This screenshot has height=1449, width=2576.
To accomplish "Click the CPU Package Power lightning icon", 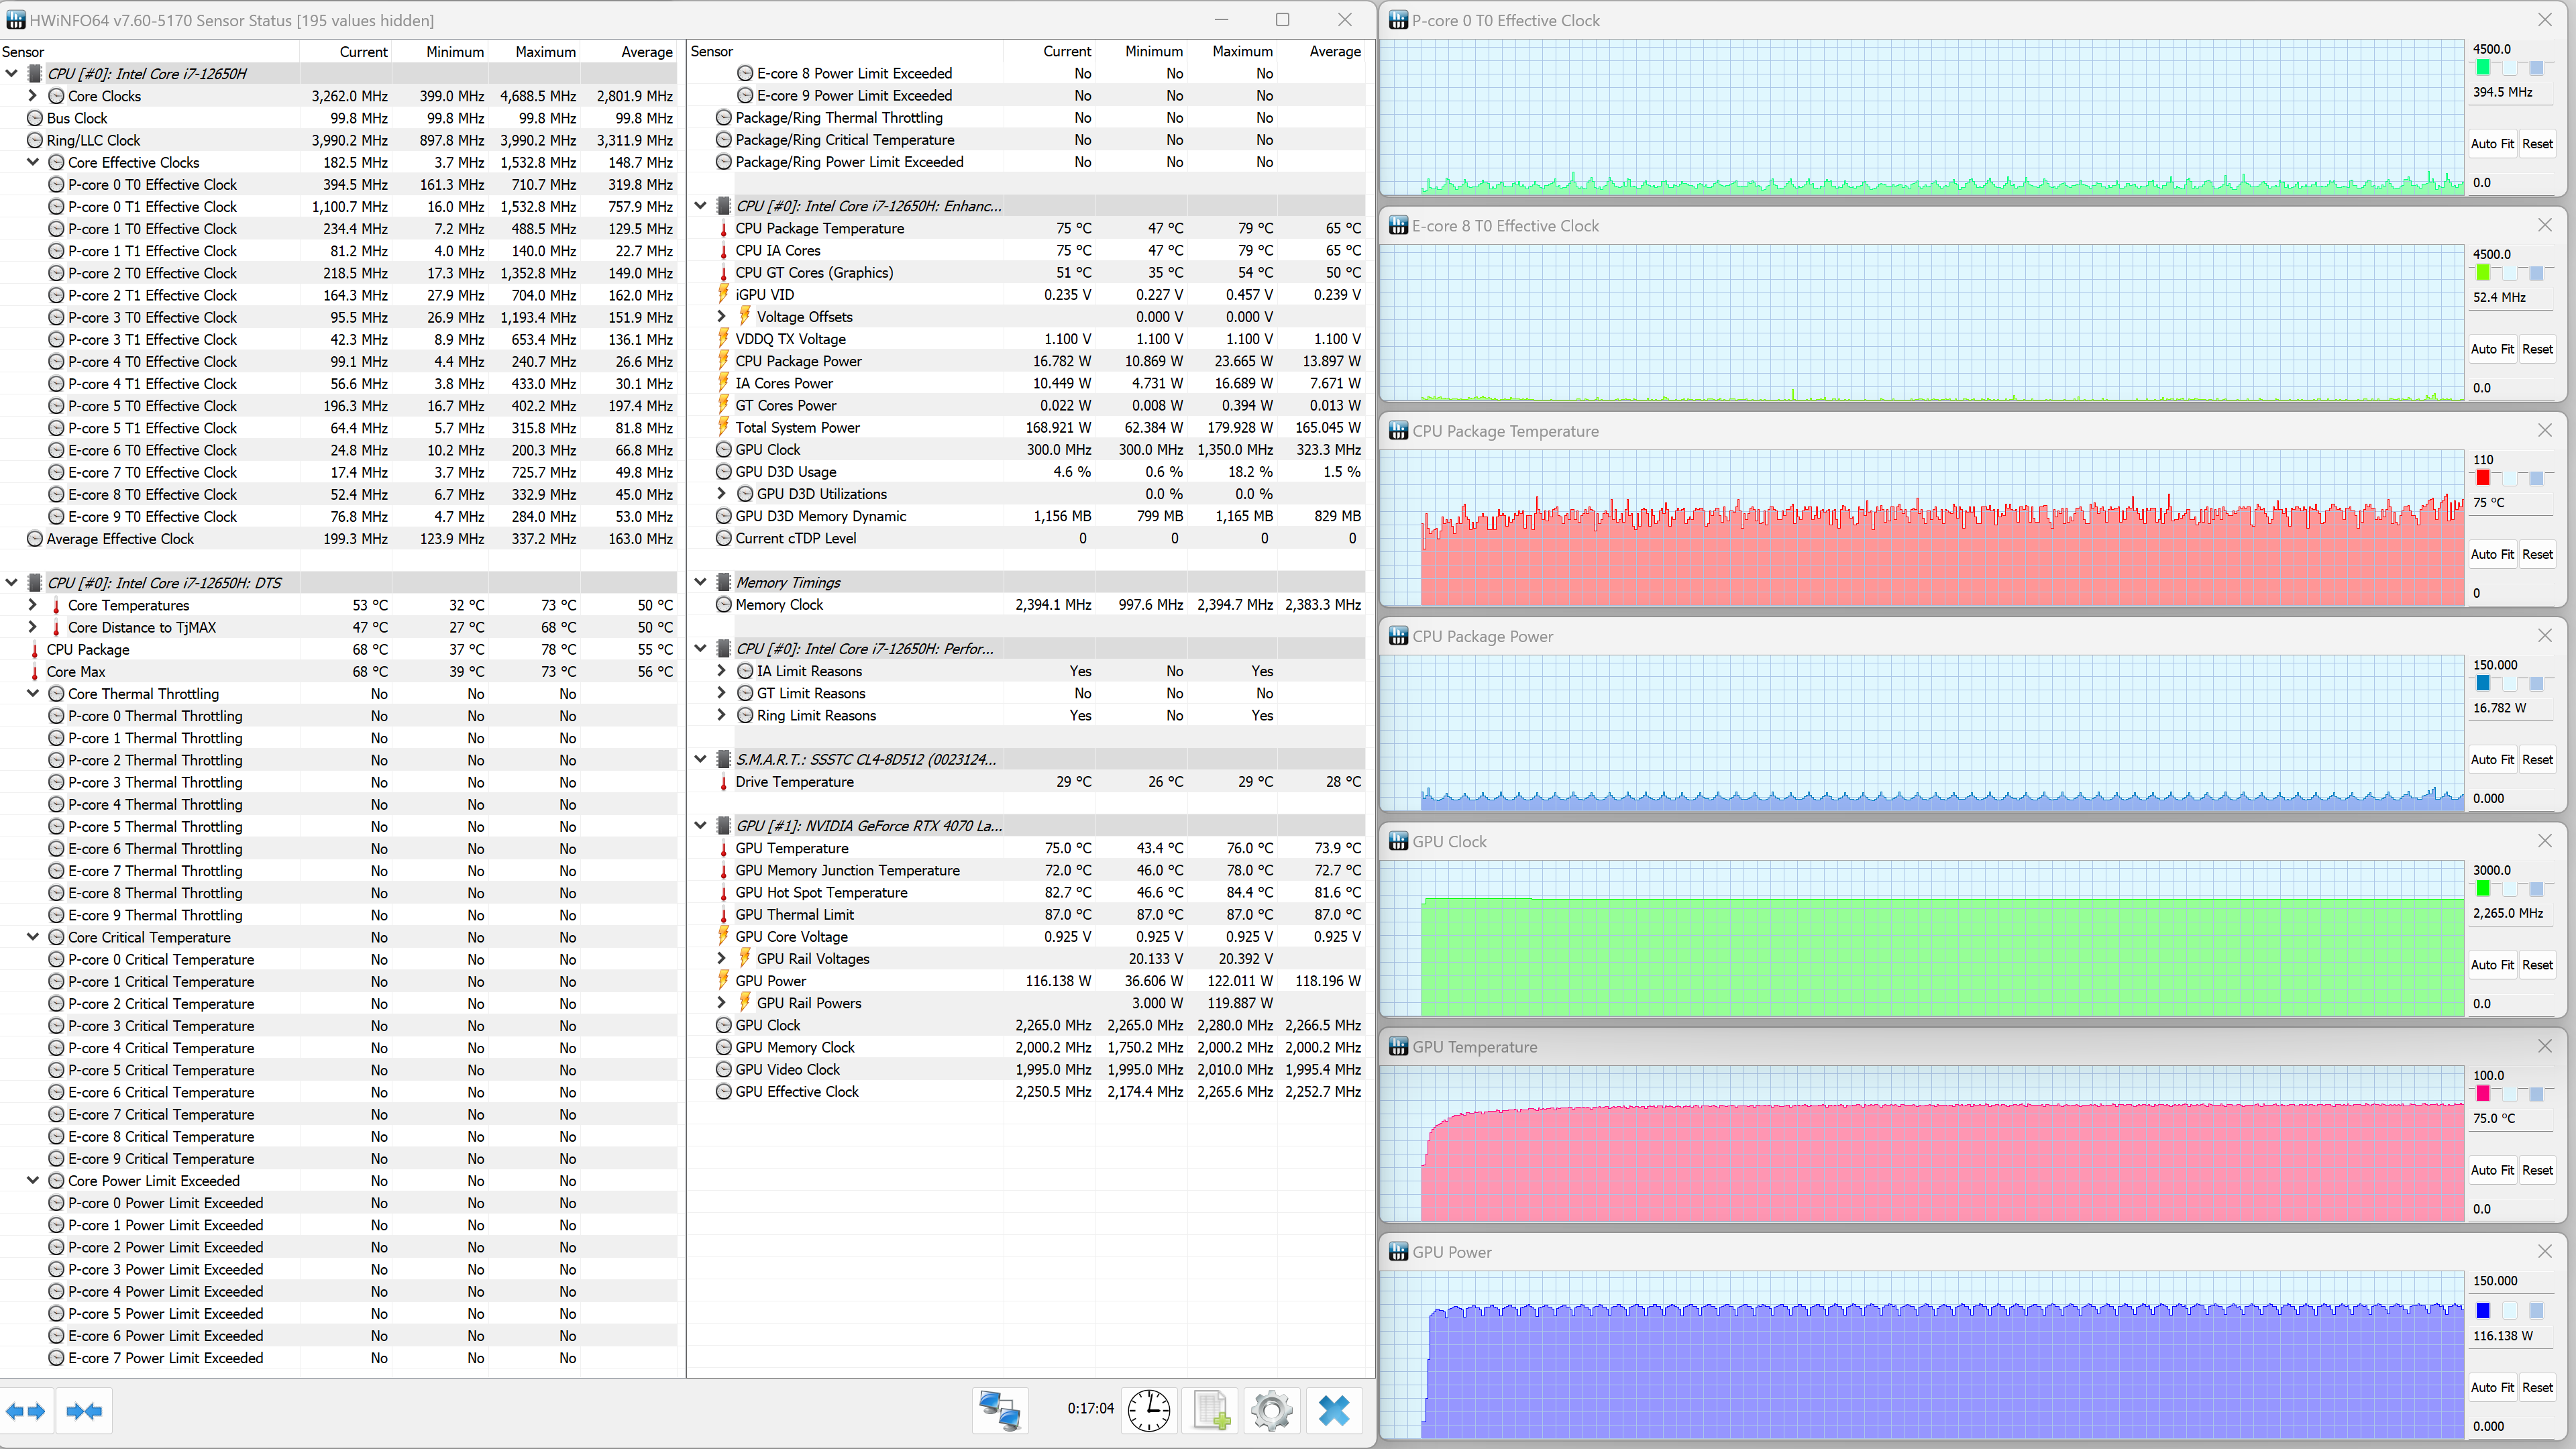I will coord(724,361).
